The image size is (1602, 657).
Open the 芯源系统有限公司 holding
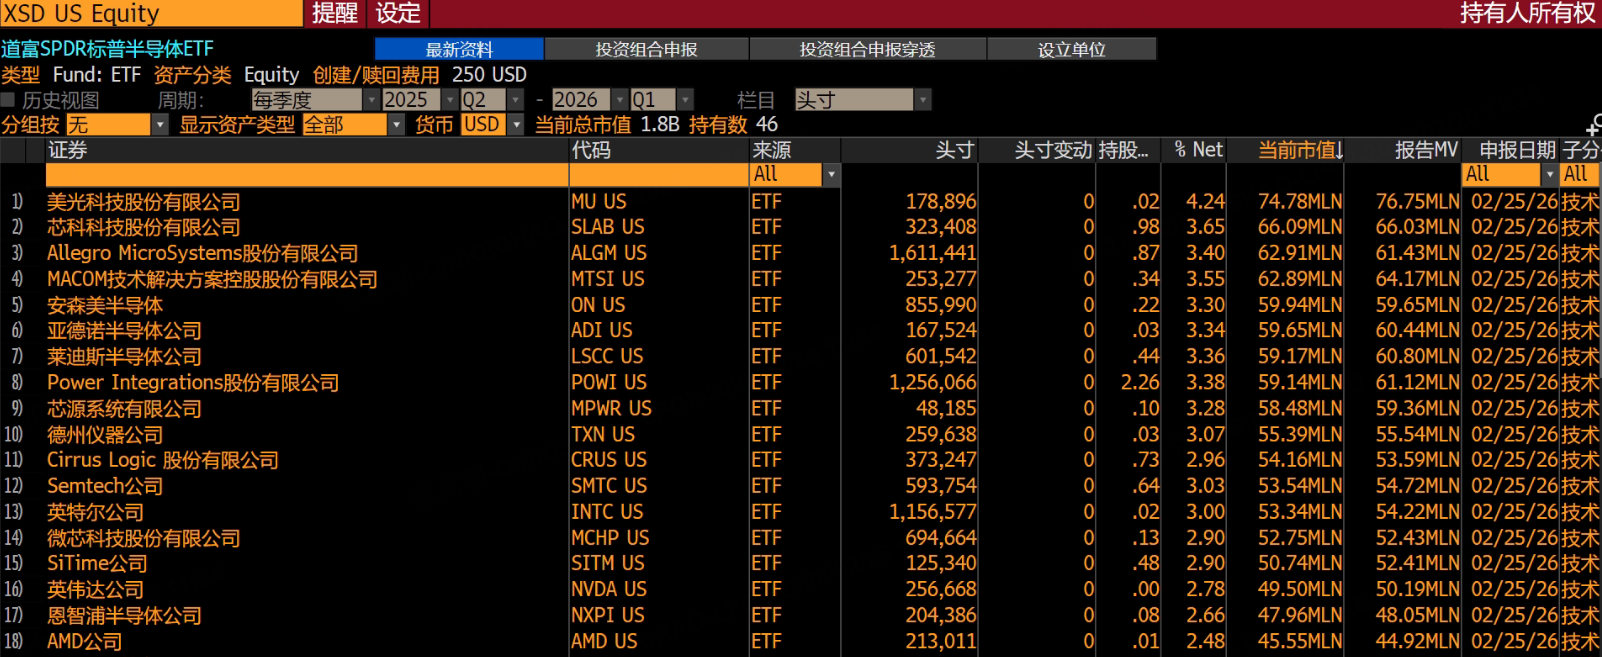pos(124,409)
